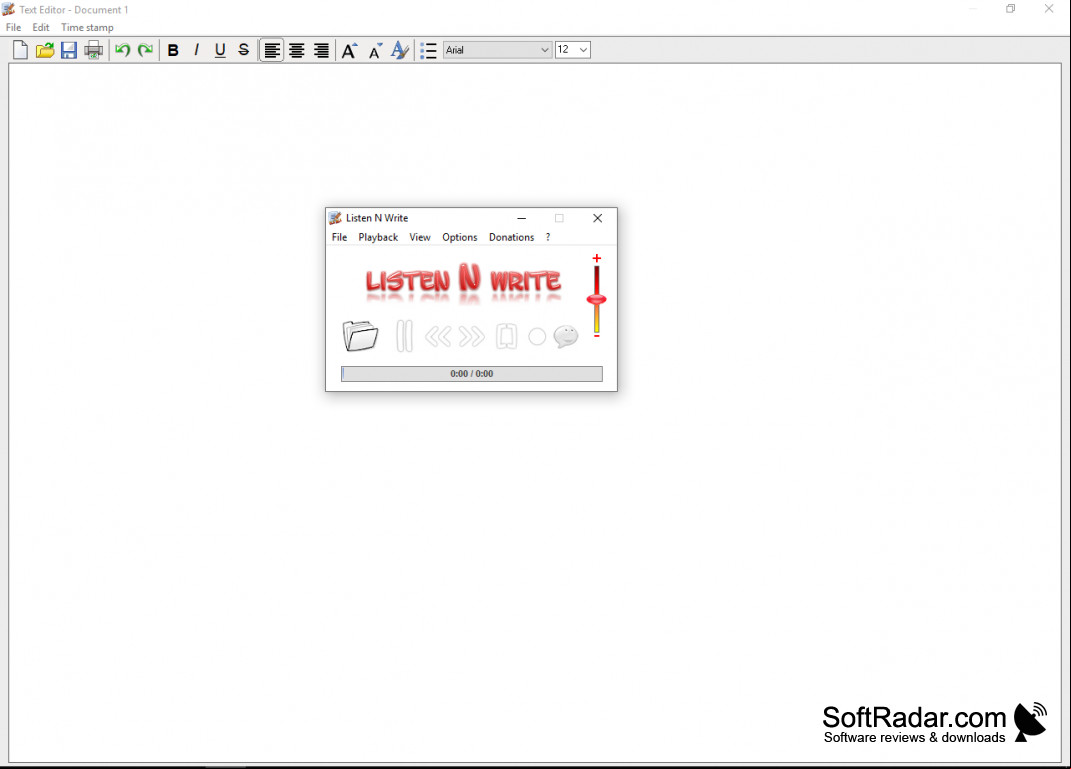This screenshot has height=769, width=1071.
Task: Open the Text Editor Edit menu
Action: pyautogui.click(x=41, y=27)
